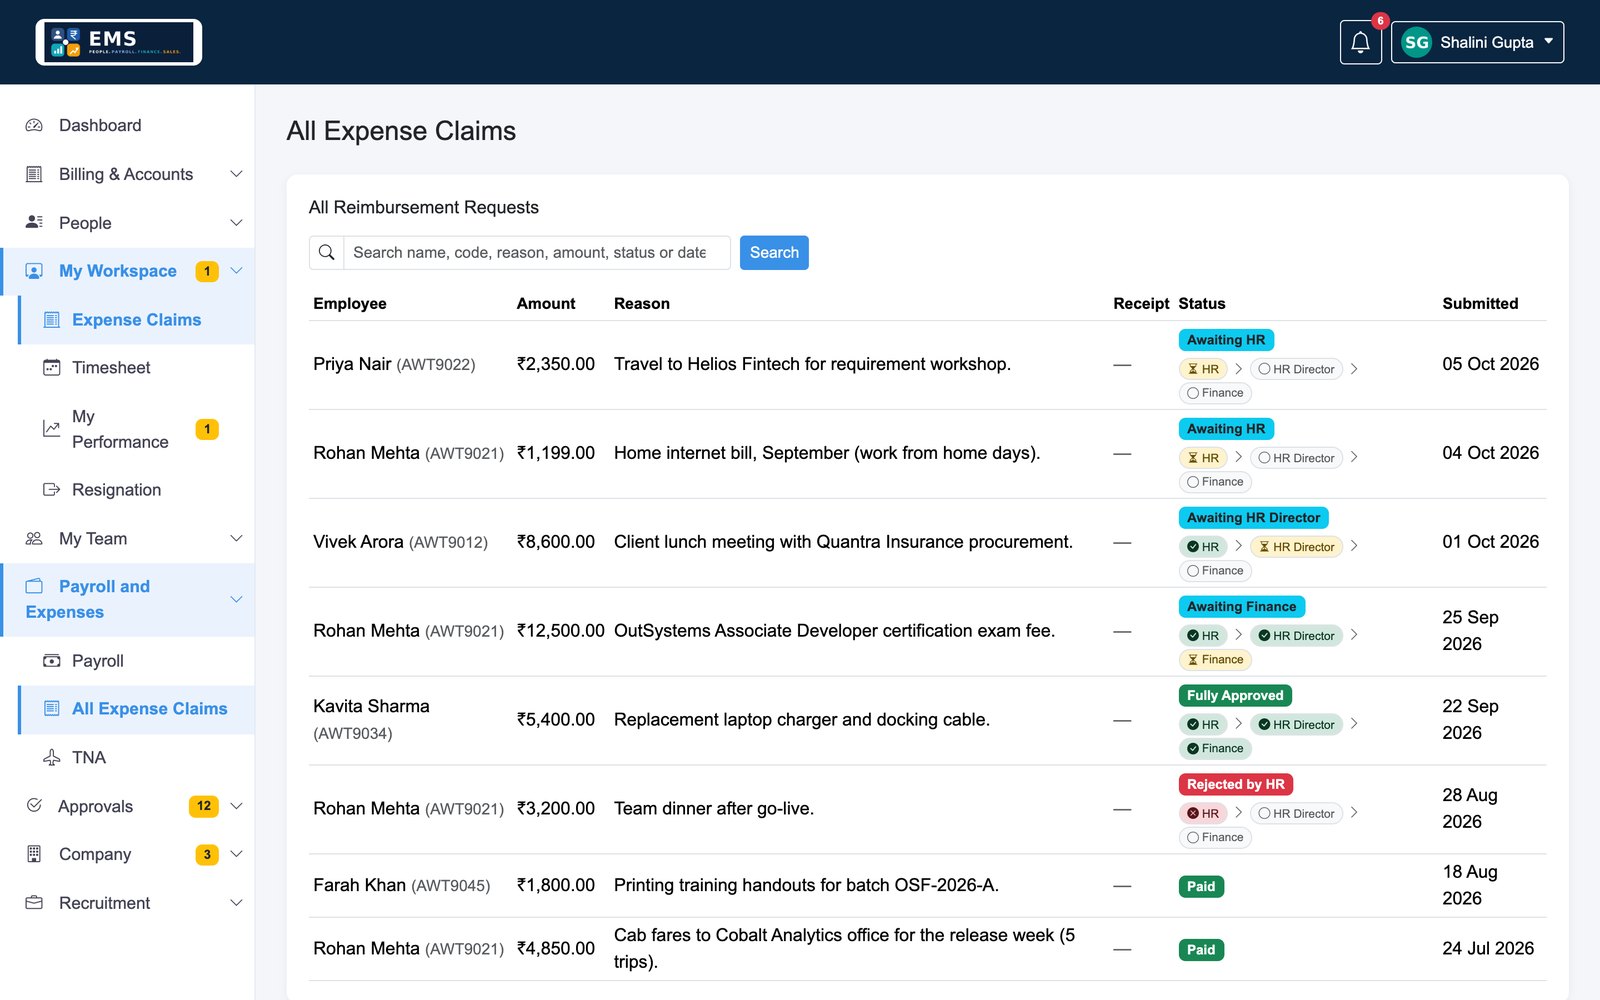1600x1000 pixels.
Task: Click the Recruitment briefcase icon
Action: (x=34, y=902)
